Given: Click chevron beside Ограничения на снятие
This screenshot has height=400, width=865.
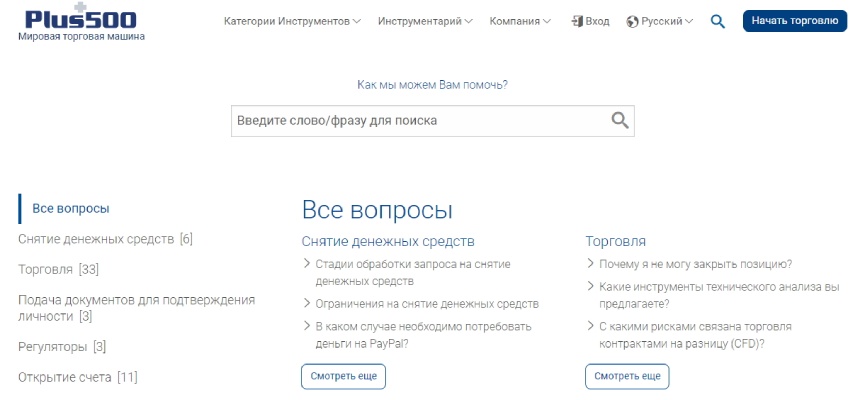Looking at the screenshot, I should [307, 303].
